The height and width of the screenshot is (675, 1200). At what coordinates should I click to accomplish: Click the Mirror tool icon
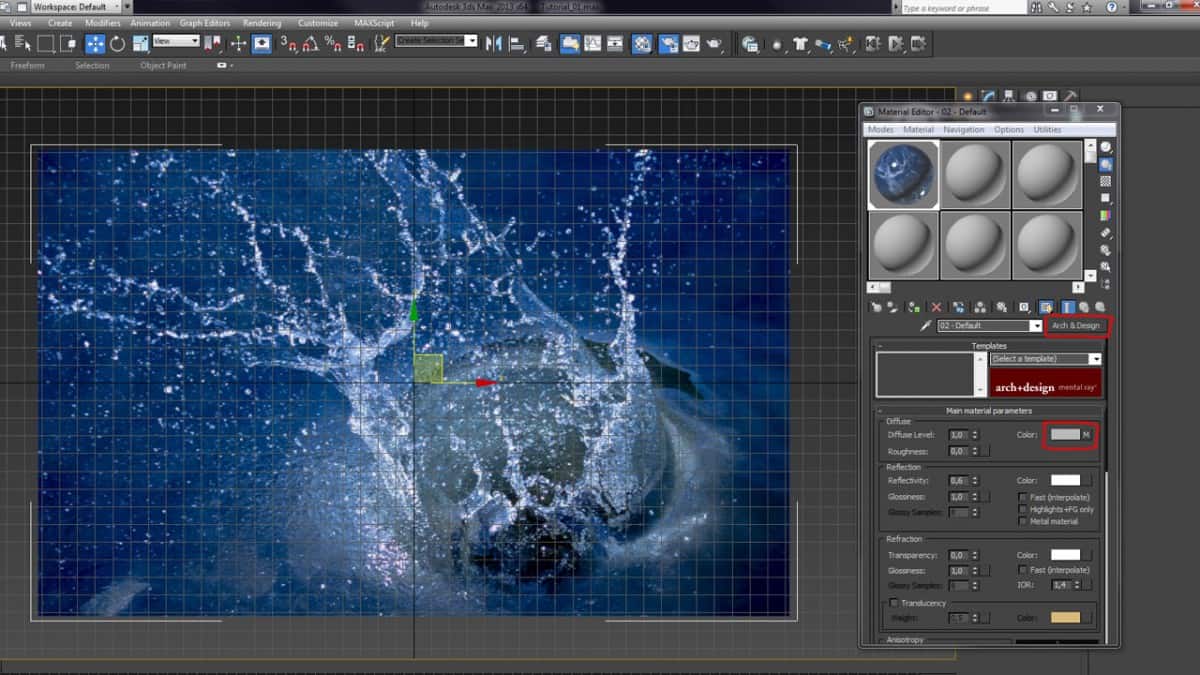pyautogui.click(x=493, y=43)
